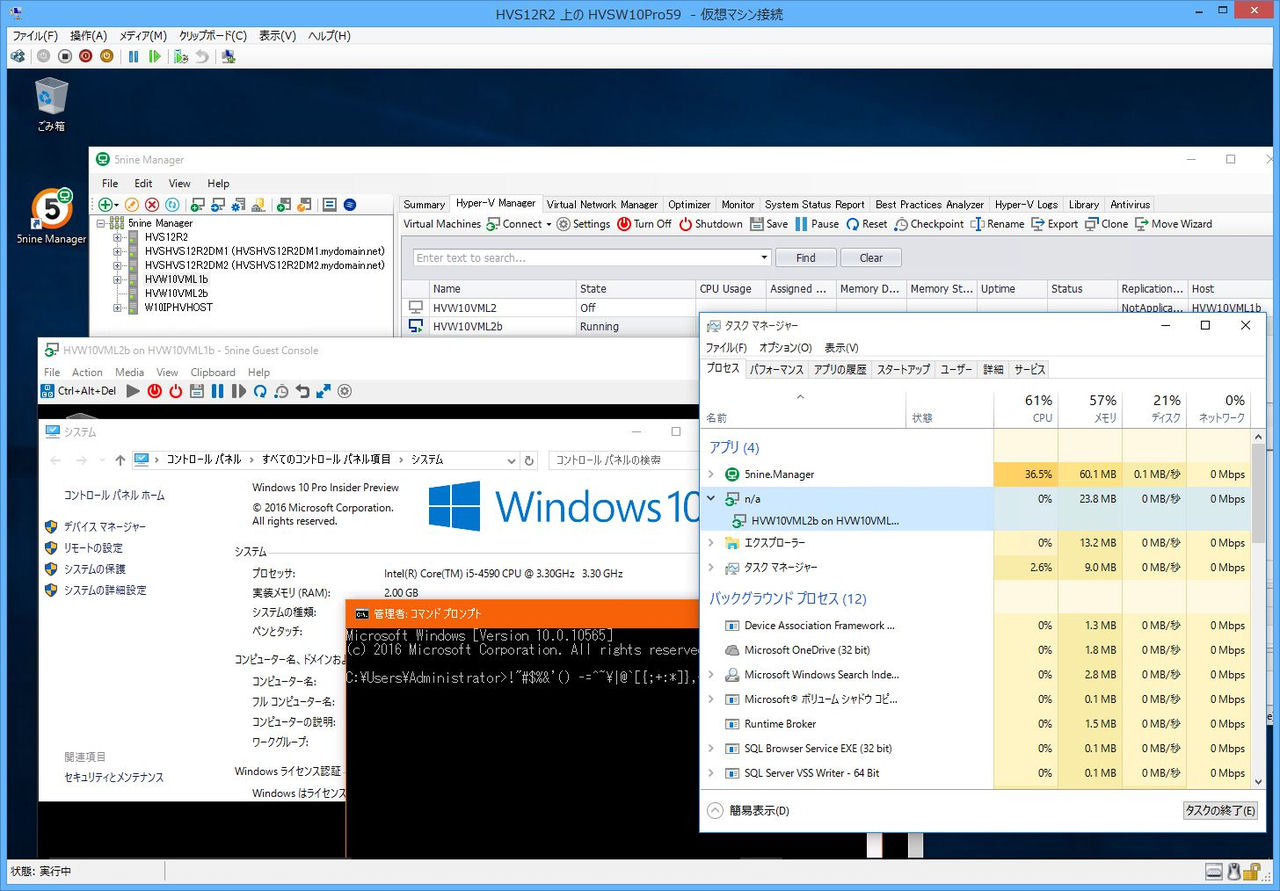Viewport: 1280px width, 891px height.
Task: Click the green Reset/Resume icon in VM connection toolbar
Action: click(x=155, y=57)
